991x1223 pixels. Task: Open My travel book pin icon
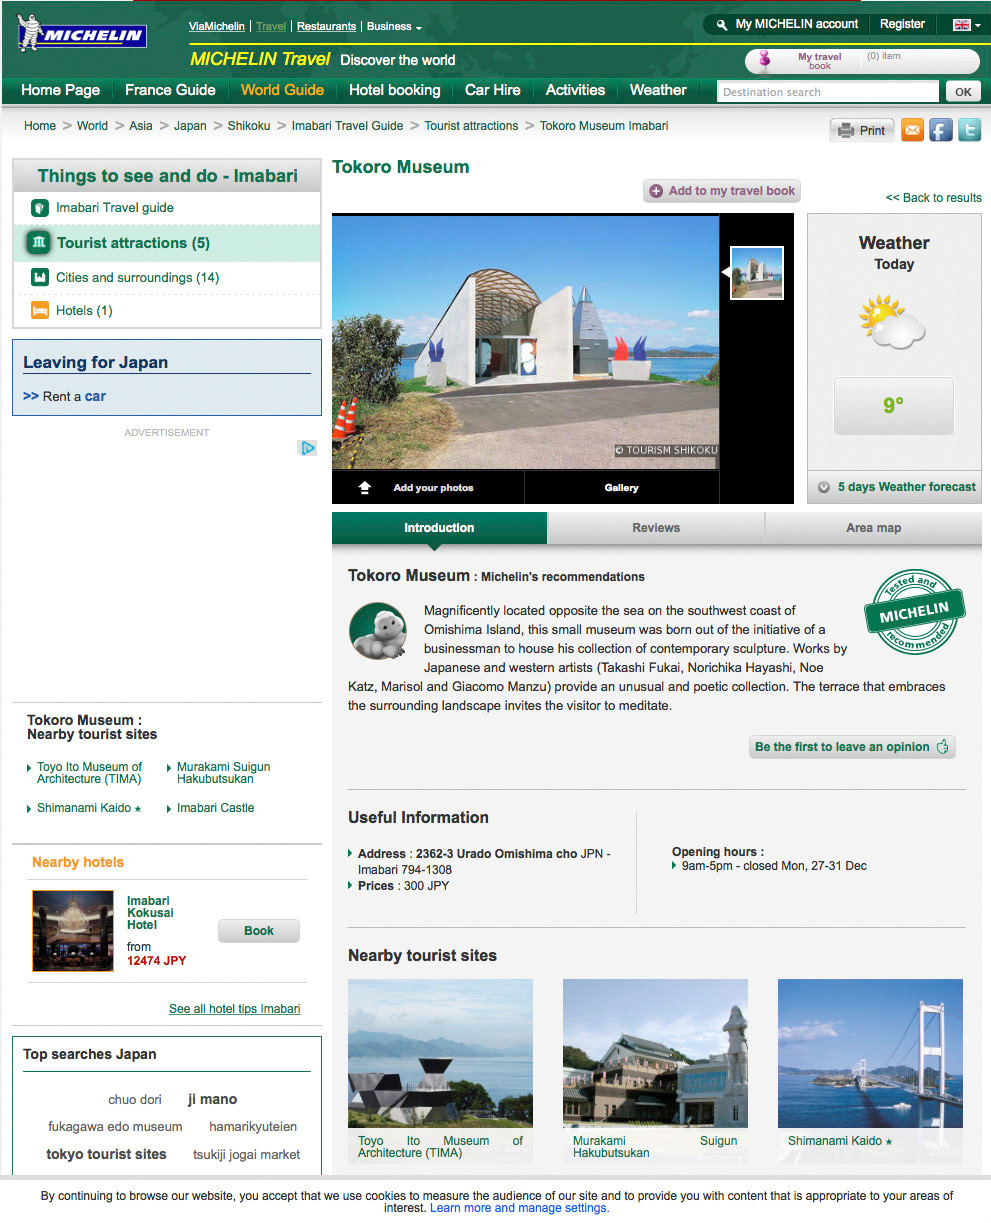(x=765, y=61)
